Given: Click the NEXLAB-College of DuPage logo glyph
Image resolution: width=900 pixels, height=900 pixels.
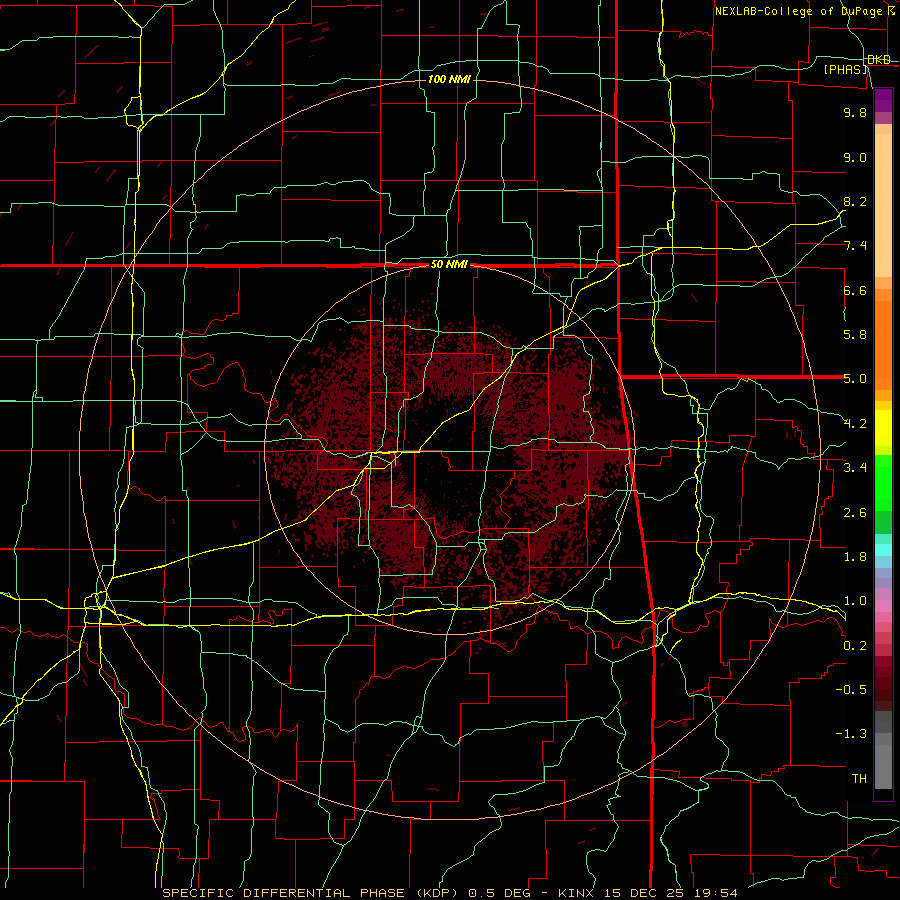Looking at the screenshot, I should click(890, 10).
